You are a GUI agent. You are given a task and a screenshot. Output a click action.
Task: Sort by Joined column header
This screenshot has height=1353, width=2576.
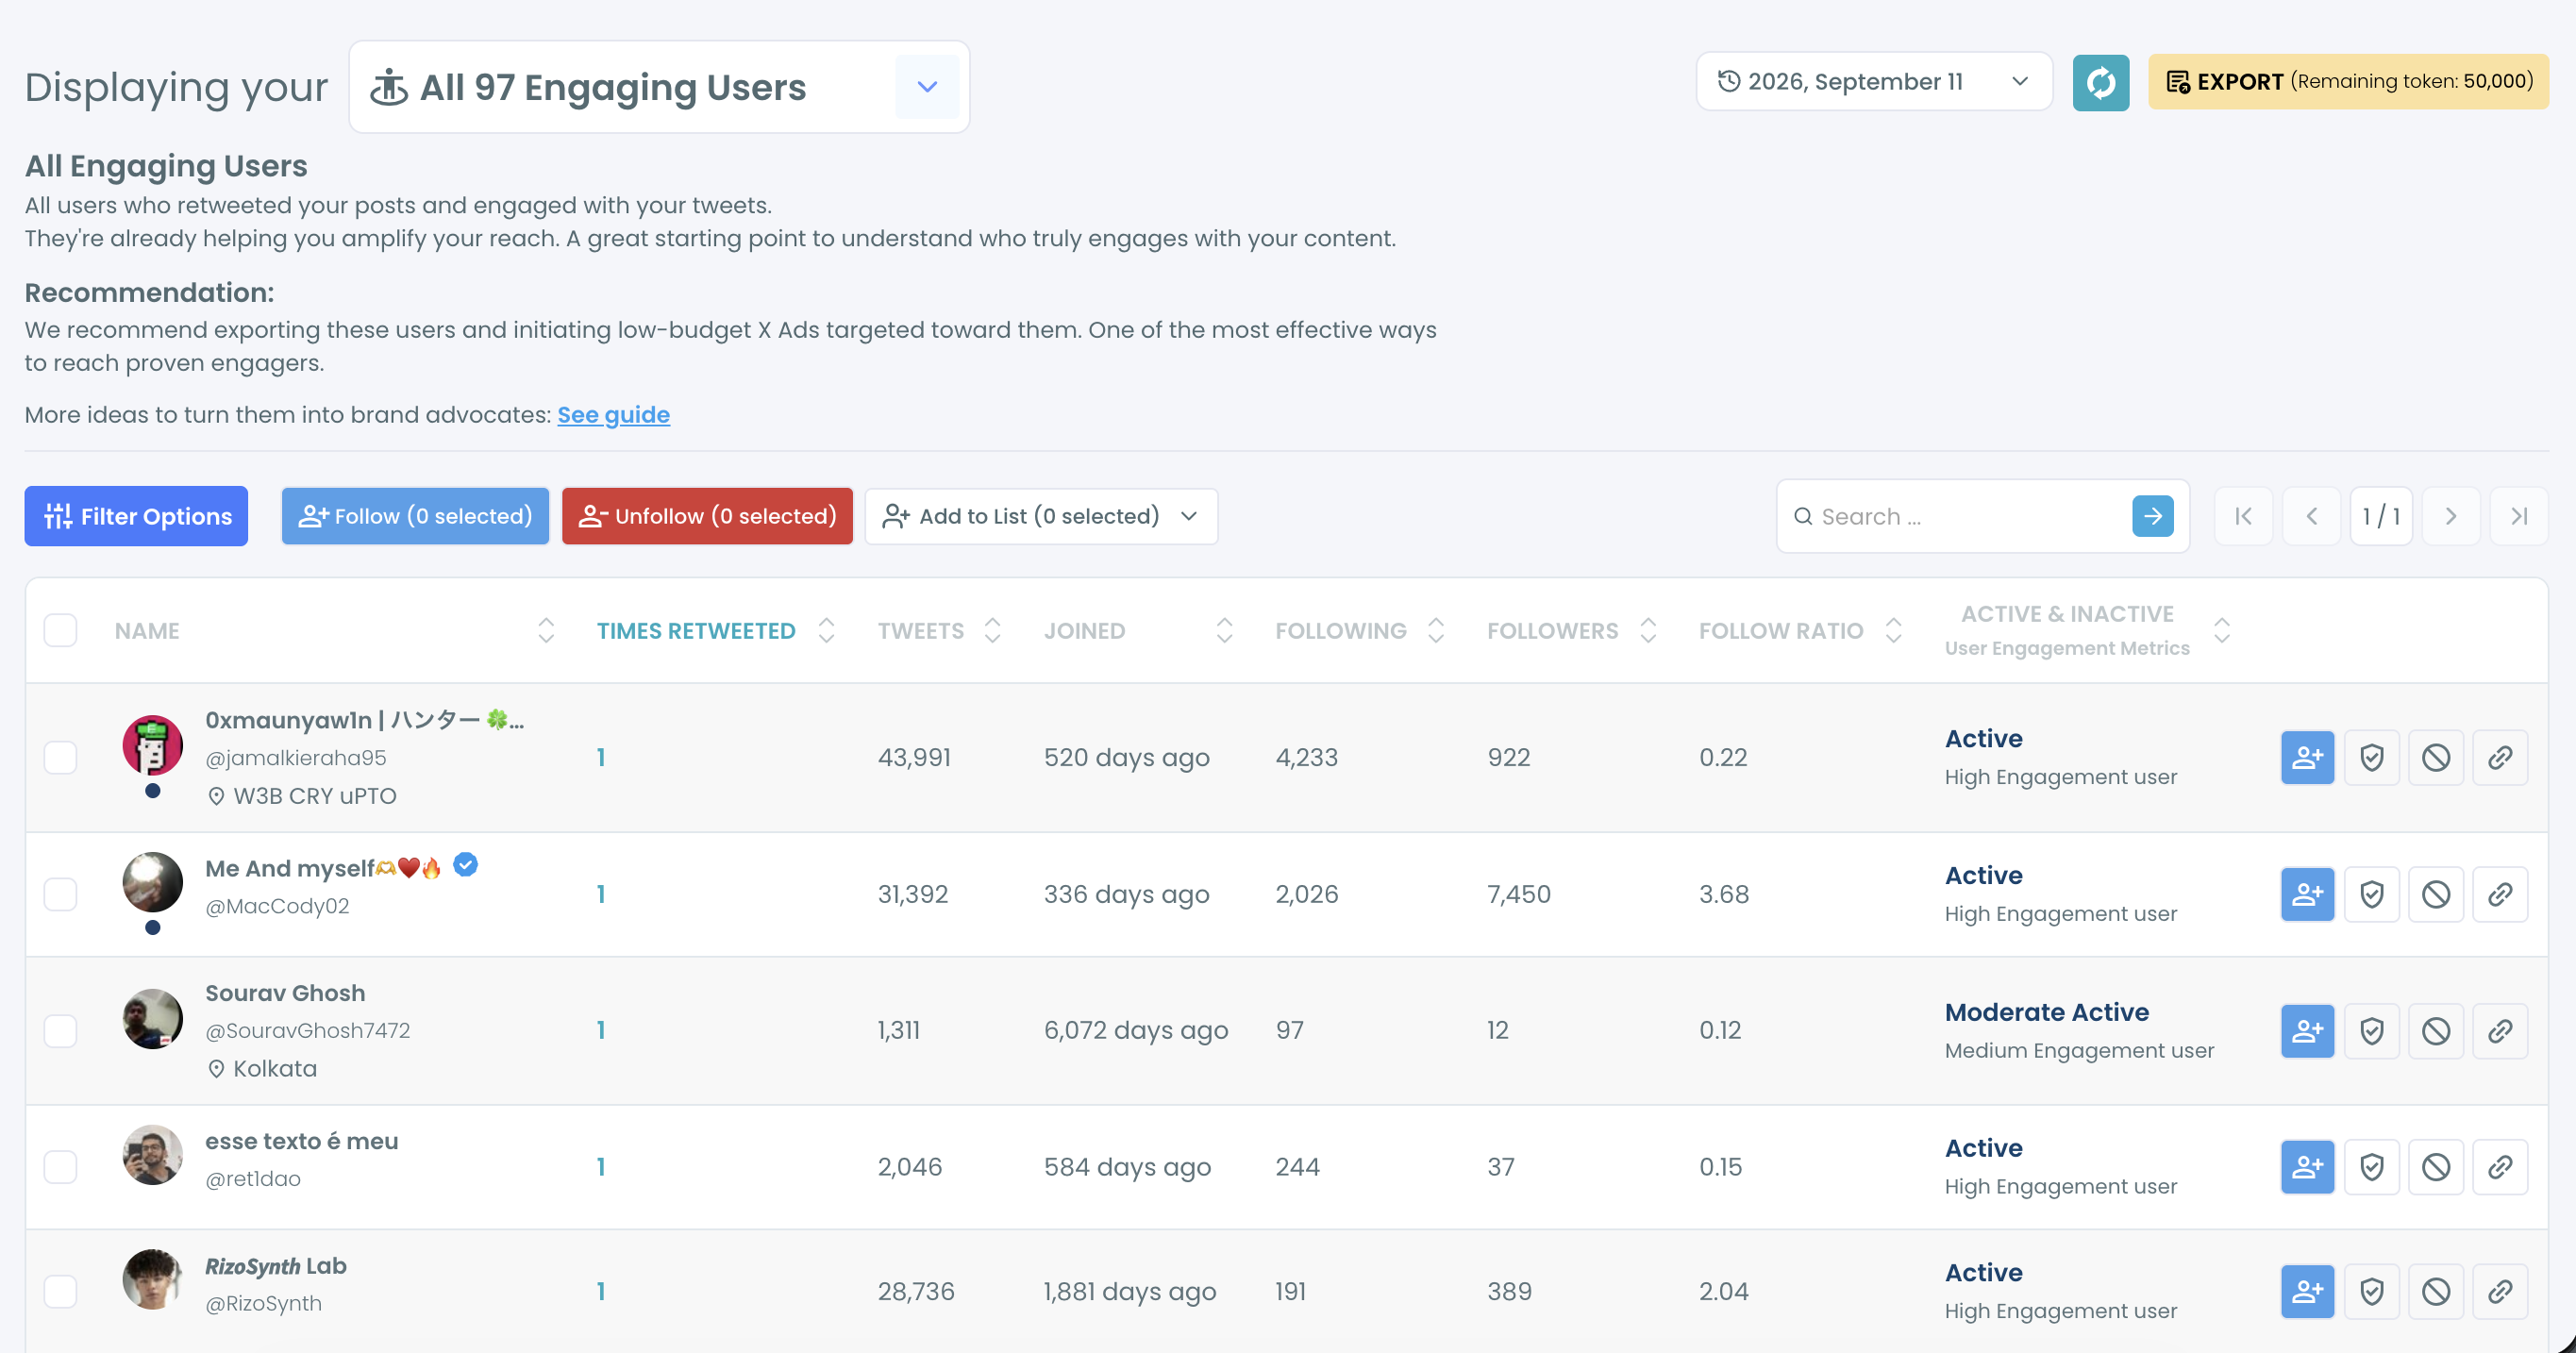point(1138,631)
